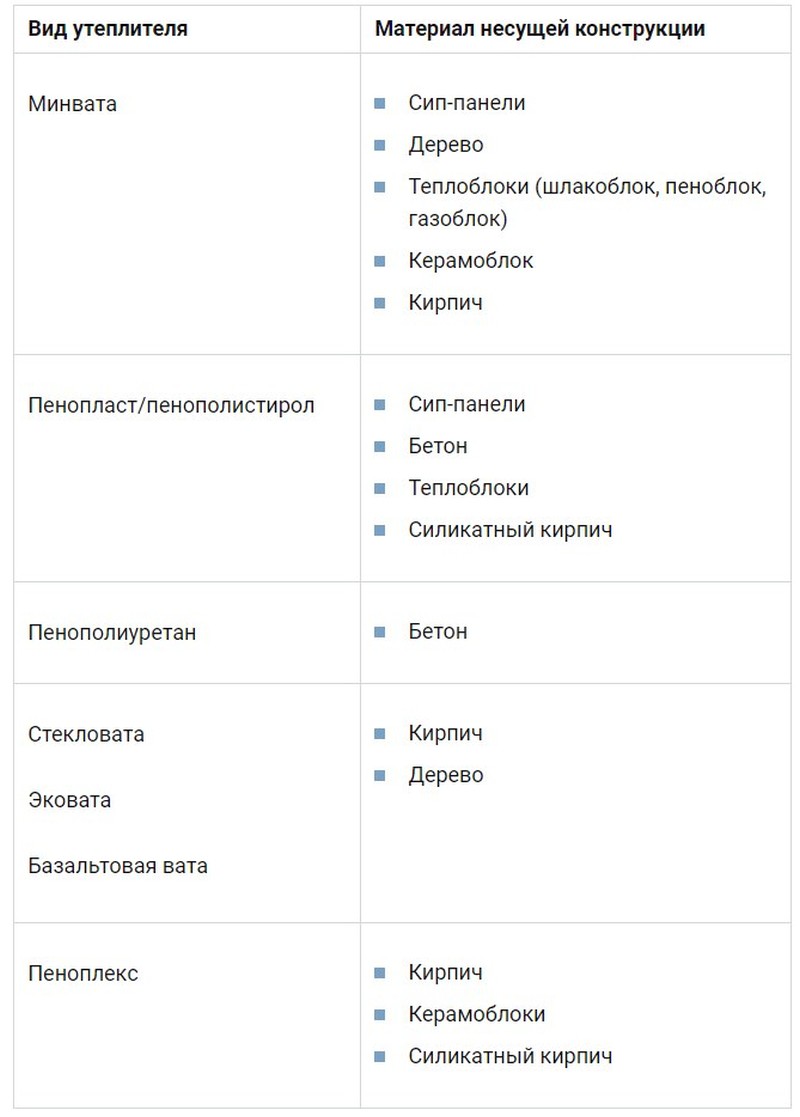
Task: Select the "Пенопласт/пенополистирол" cell
Action: 172,406
